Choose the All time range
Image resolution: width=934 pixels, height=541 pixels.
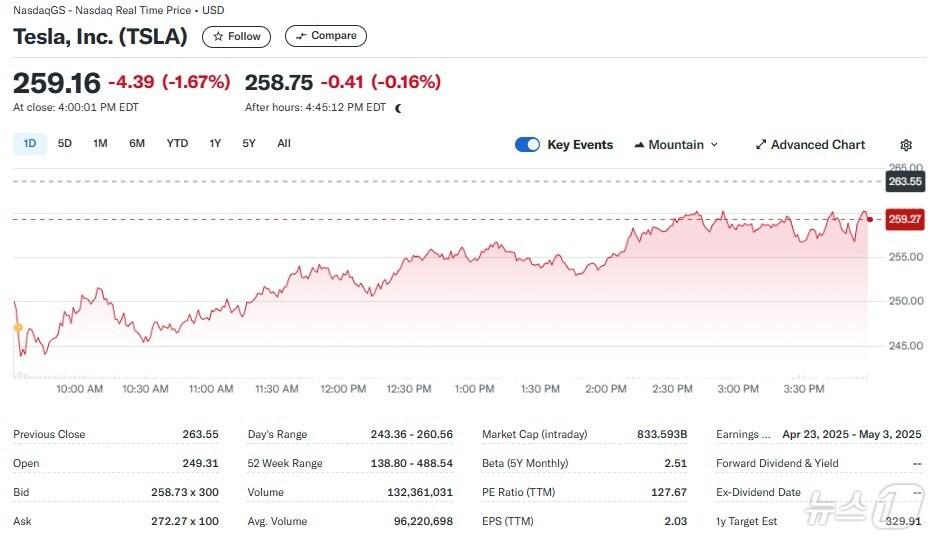click(x=284, y=143)
